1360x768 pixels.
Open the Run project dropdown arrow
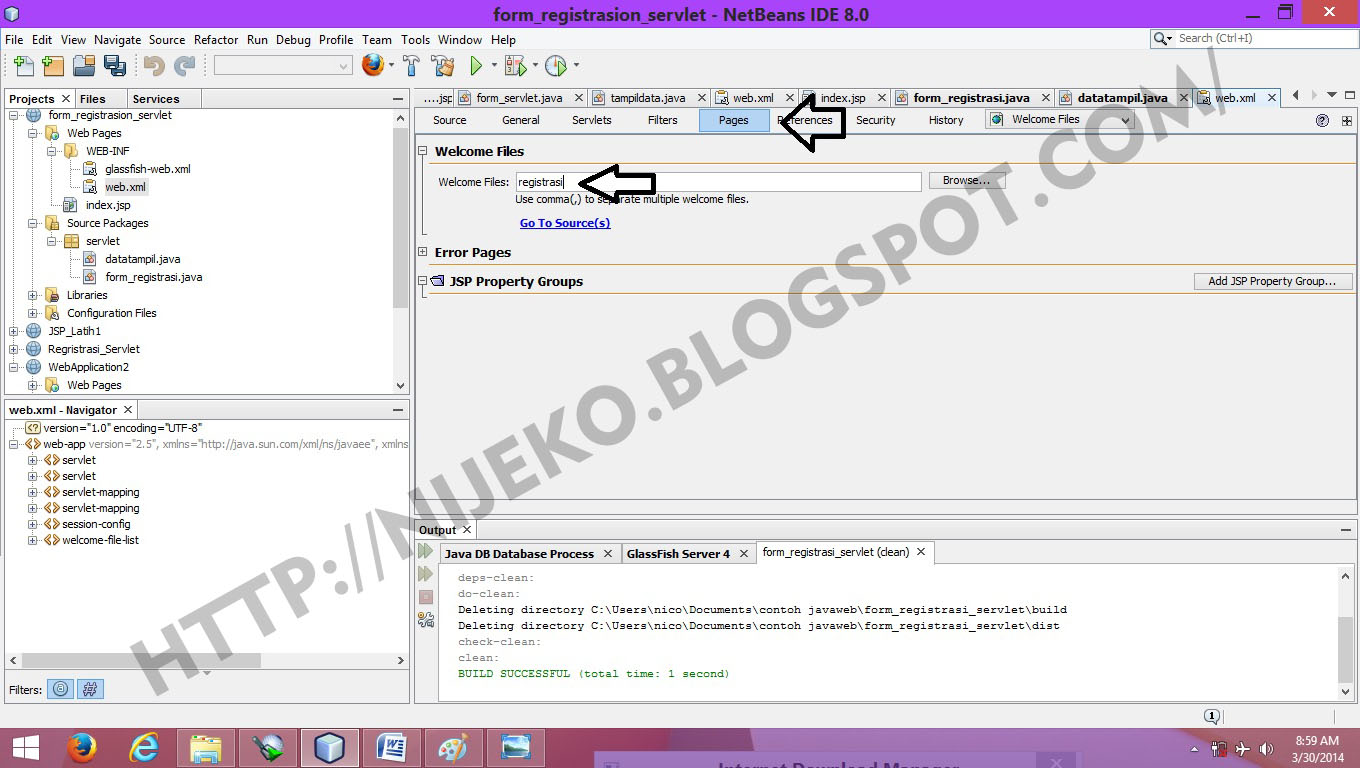click(x=494, y=66)
